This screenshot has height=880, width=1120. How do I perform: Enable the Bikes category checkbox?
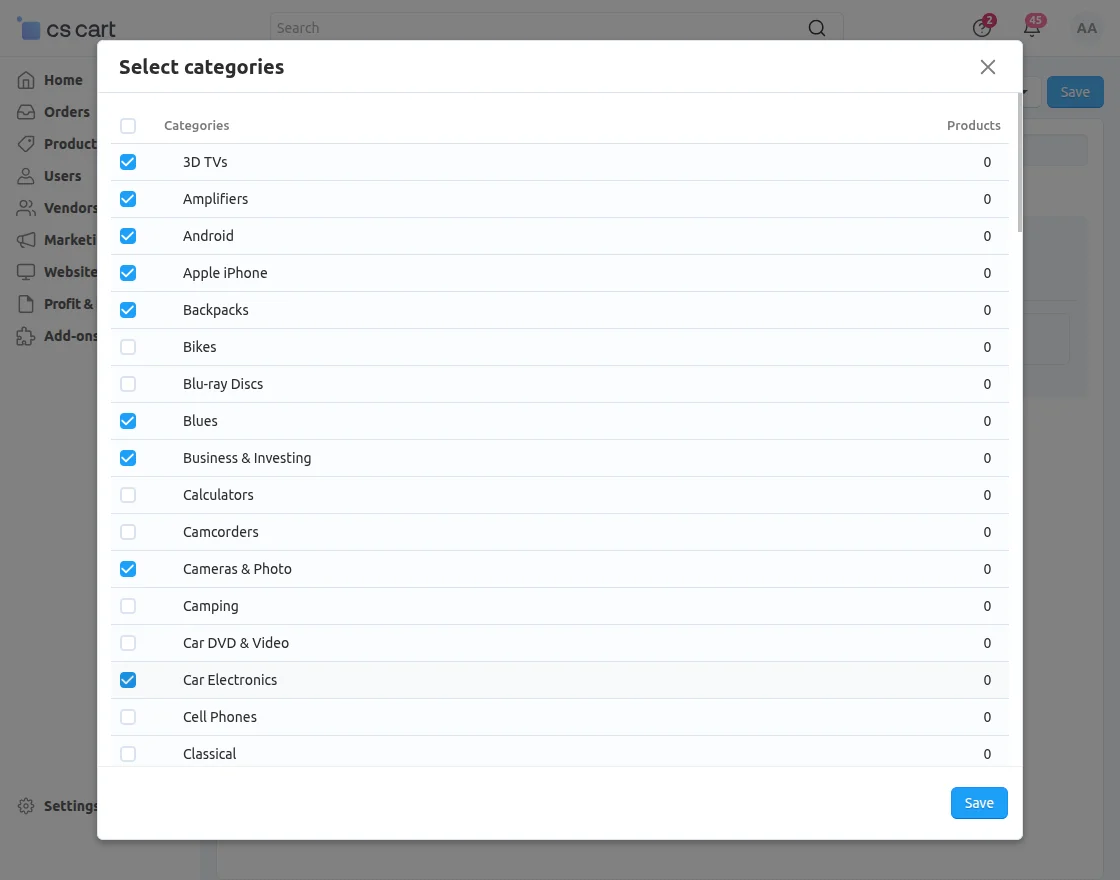pos(128,347)
